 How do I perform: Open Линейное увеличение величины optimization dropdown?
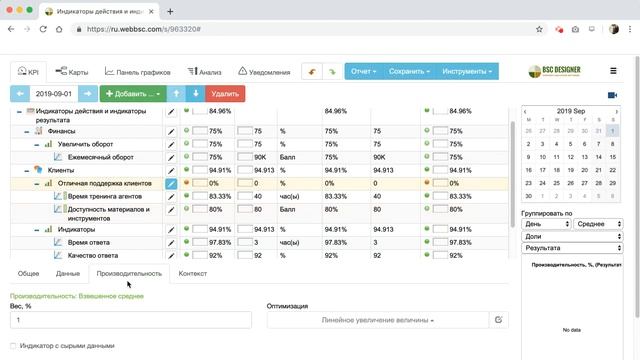point(378,320)
